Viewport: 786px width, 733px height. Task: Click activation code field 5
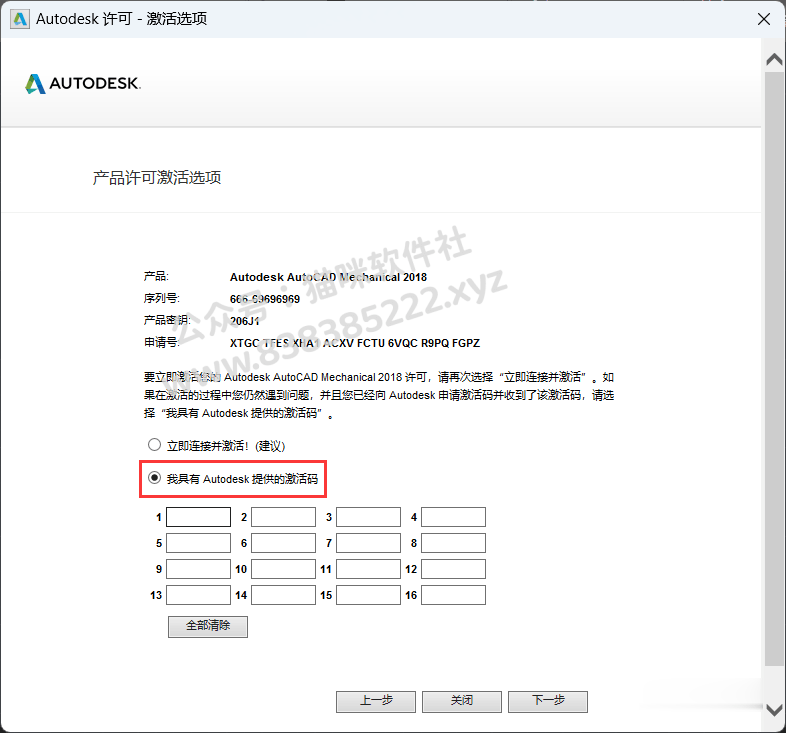tap(199, 543)
